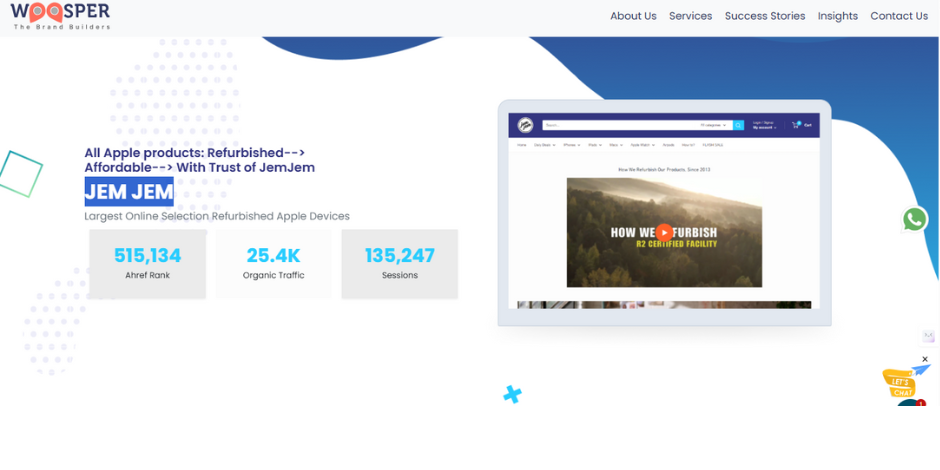Image resolution: width=940 pixels, height=470 pixels.
Task: Navigate to Success Stories
Action: point(765,16)
